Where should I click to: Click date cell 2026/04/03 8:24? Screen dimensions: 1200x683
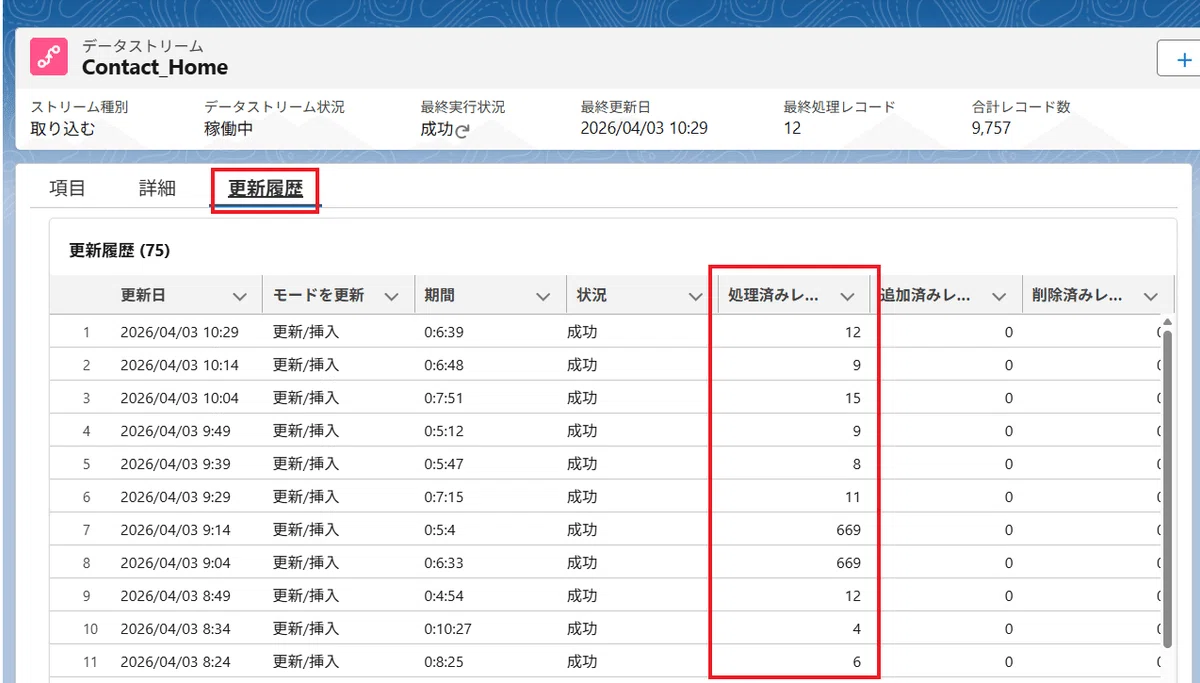175,662
